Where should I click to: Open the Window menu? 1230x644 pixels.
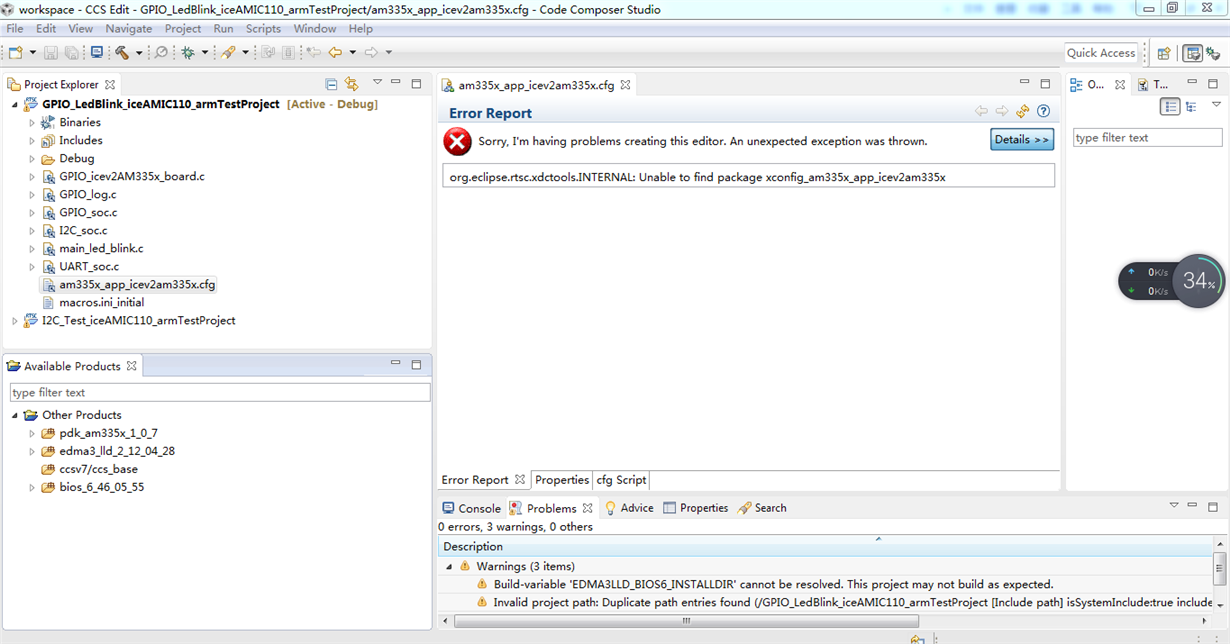pos(315,29)
